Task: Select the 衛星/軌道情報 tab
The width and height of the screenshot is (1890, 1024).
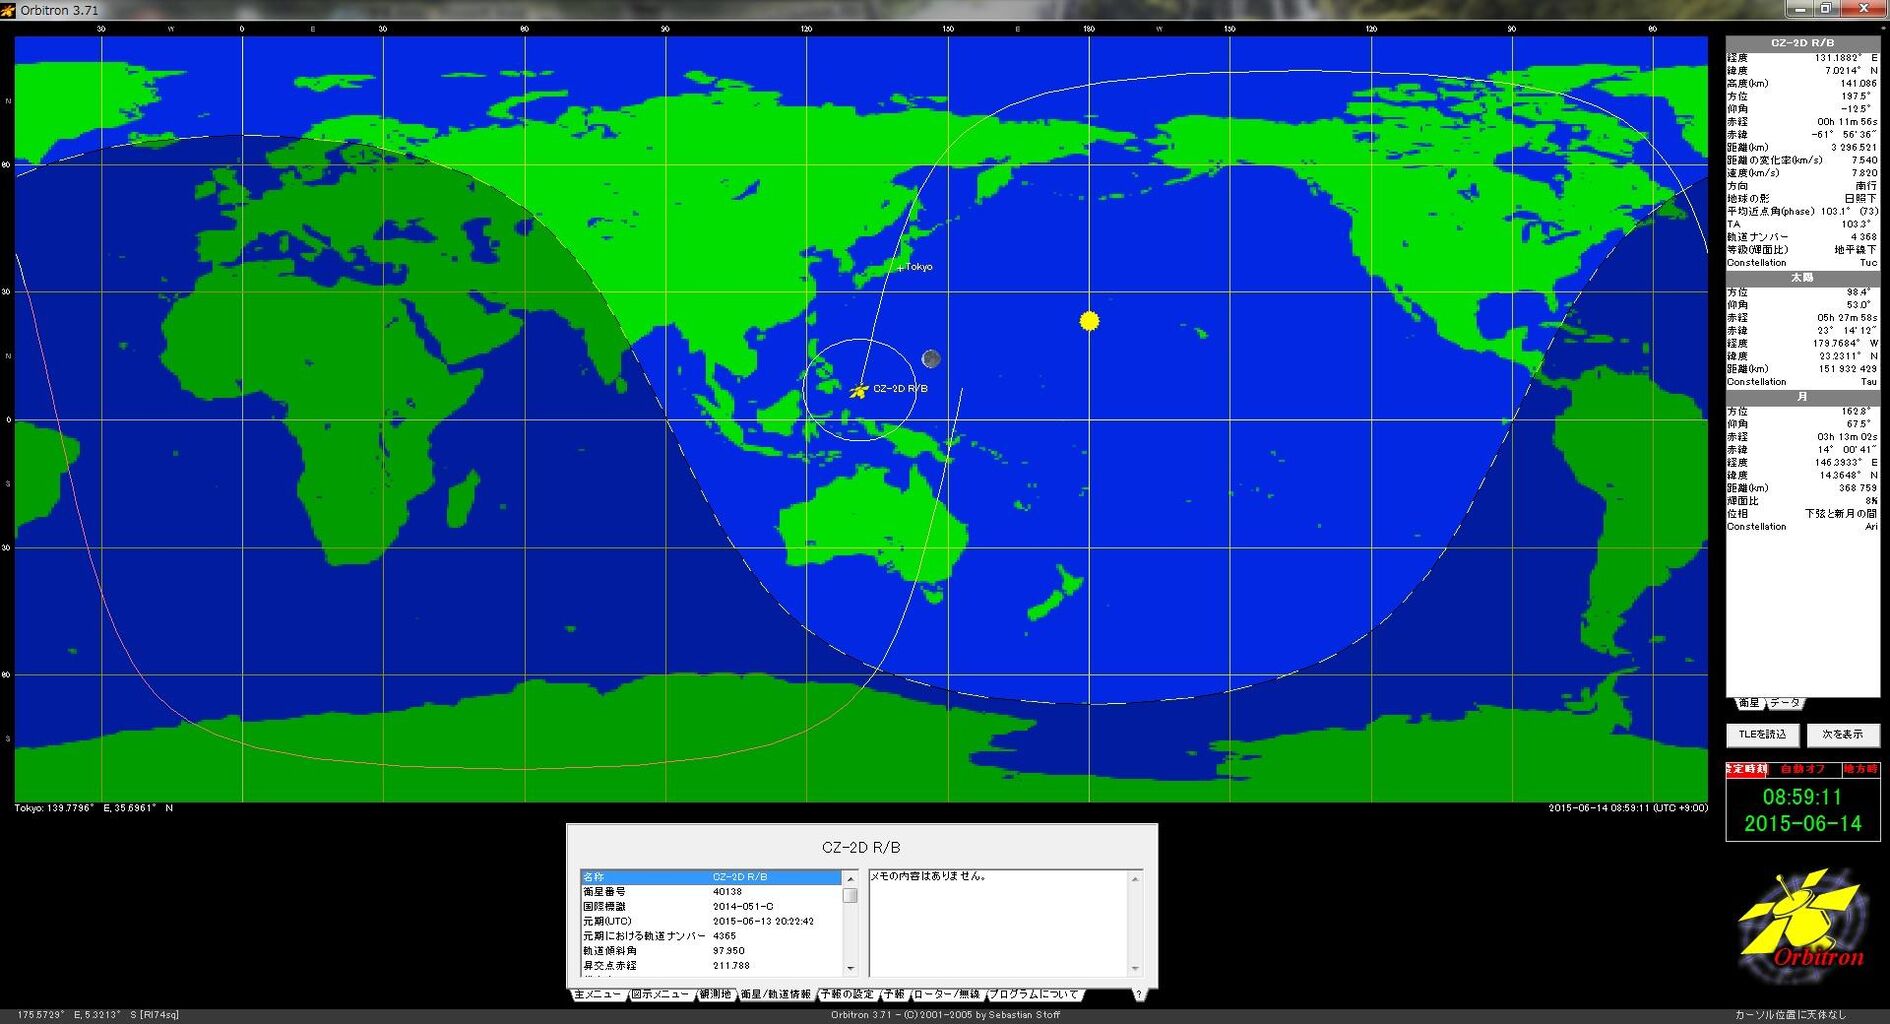Action: point(776,995)
